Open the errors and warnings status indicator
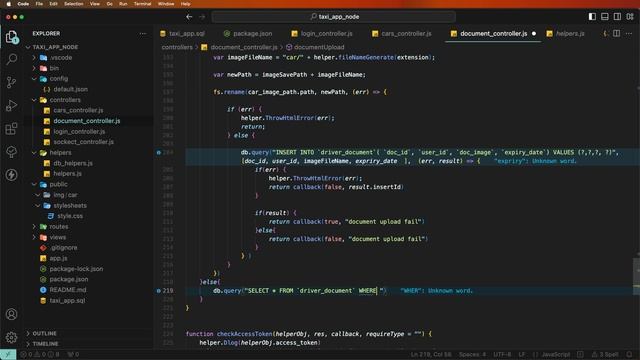640x360 pixels. [40, 354]
